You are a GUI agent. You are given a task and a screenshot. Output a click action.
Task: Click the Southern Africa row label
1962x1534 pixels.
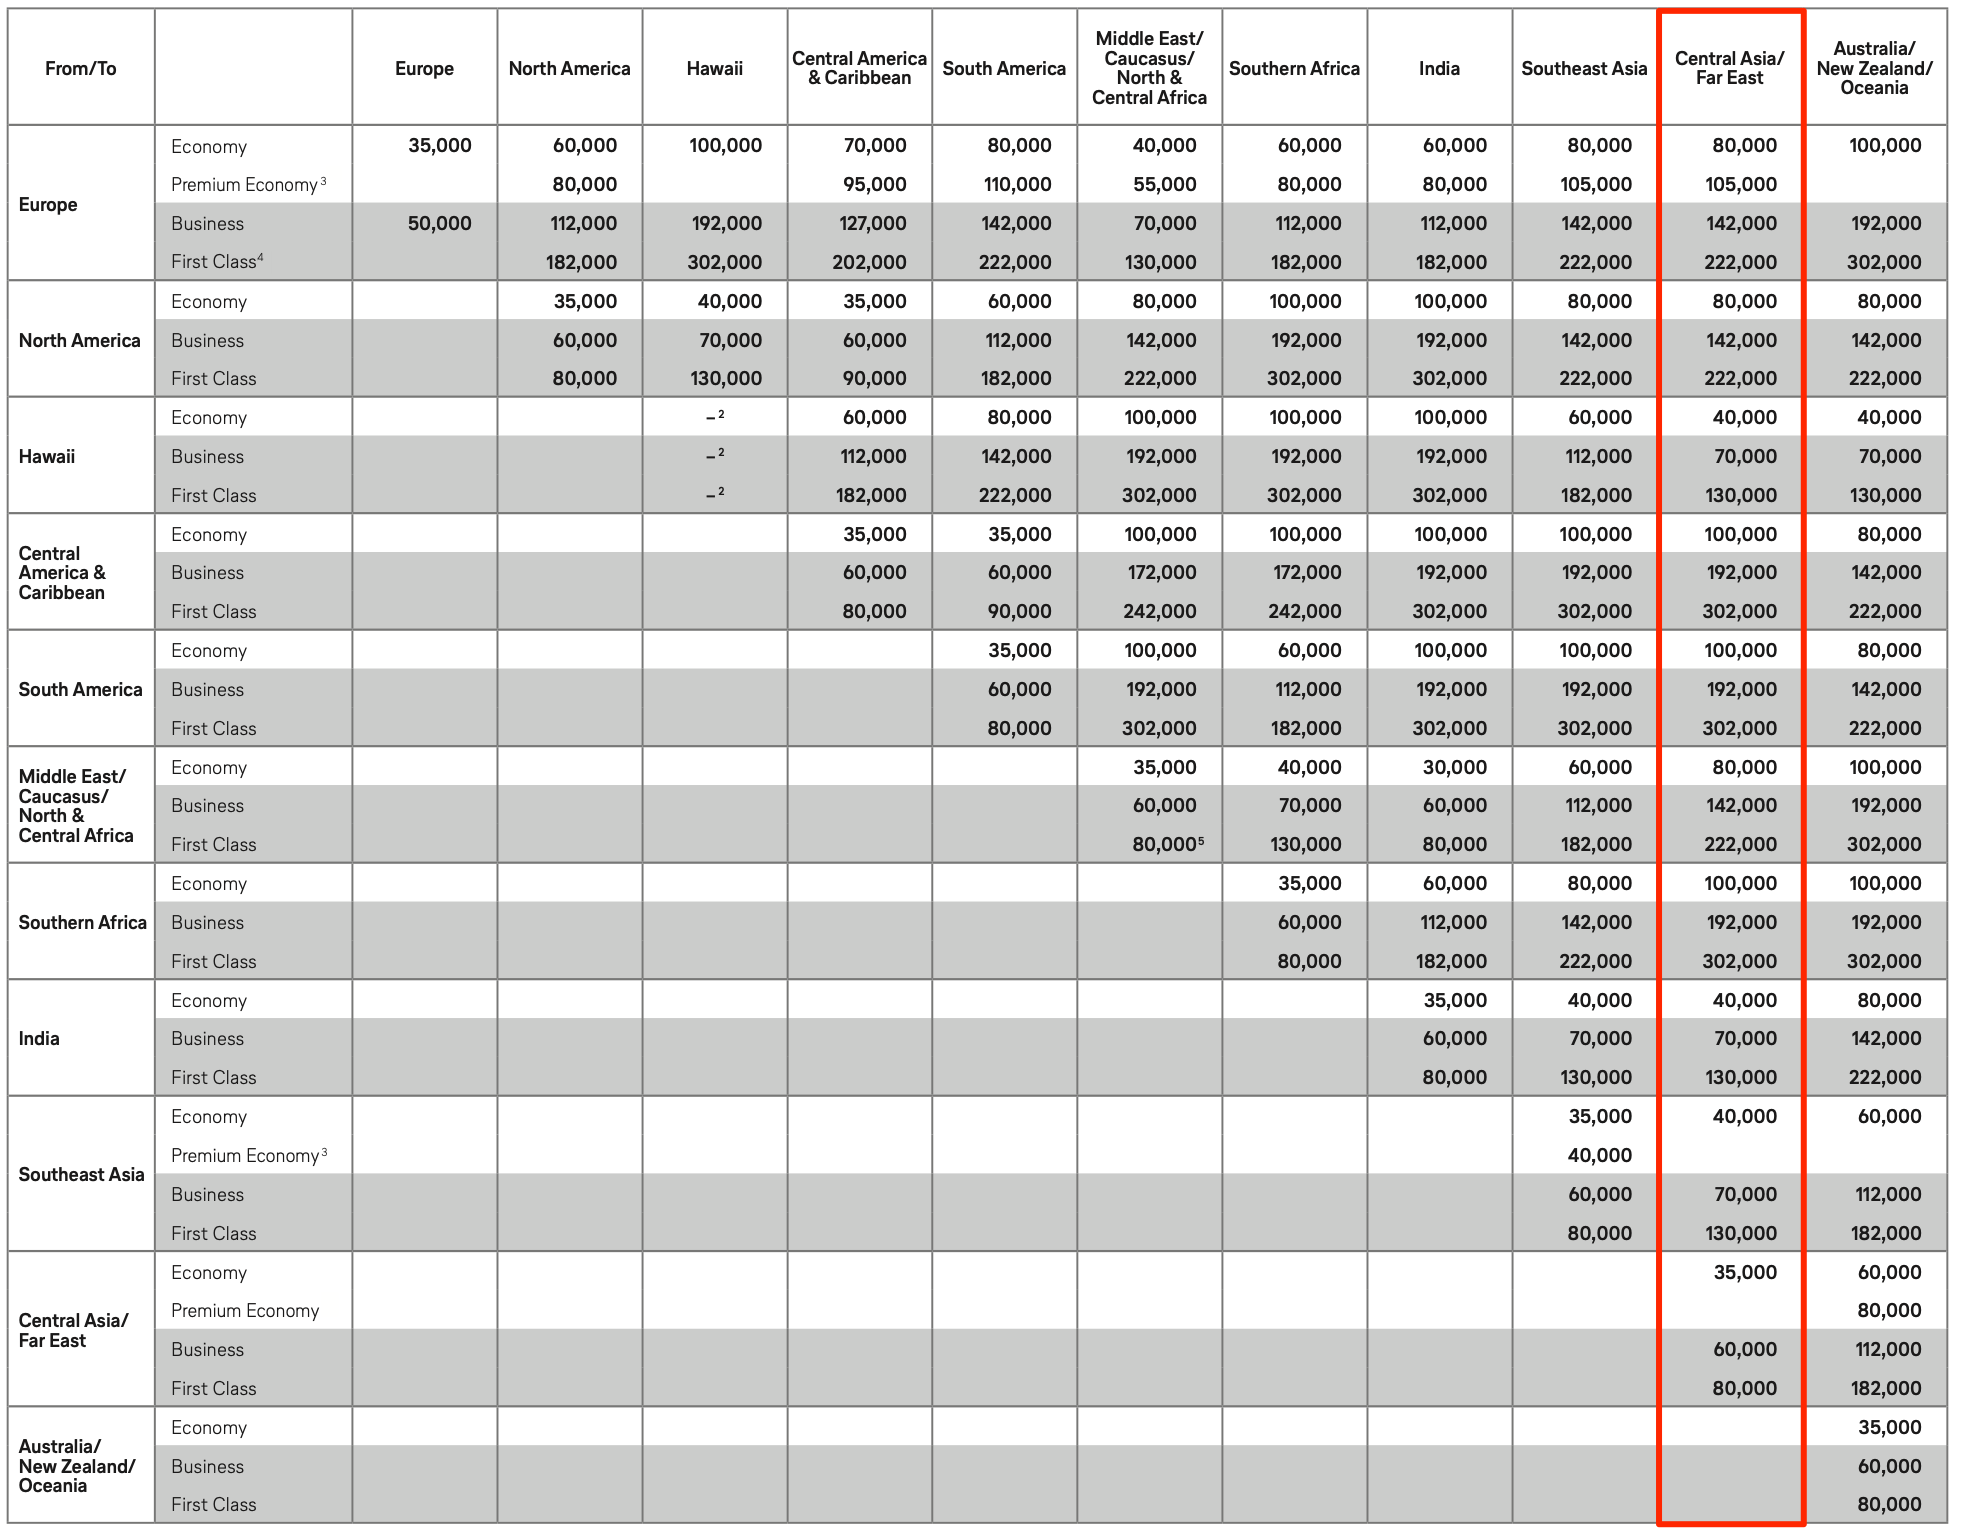click(x=82, y=922)
